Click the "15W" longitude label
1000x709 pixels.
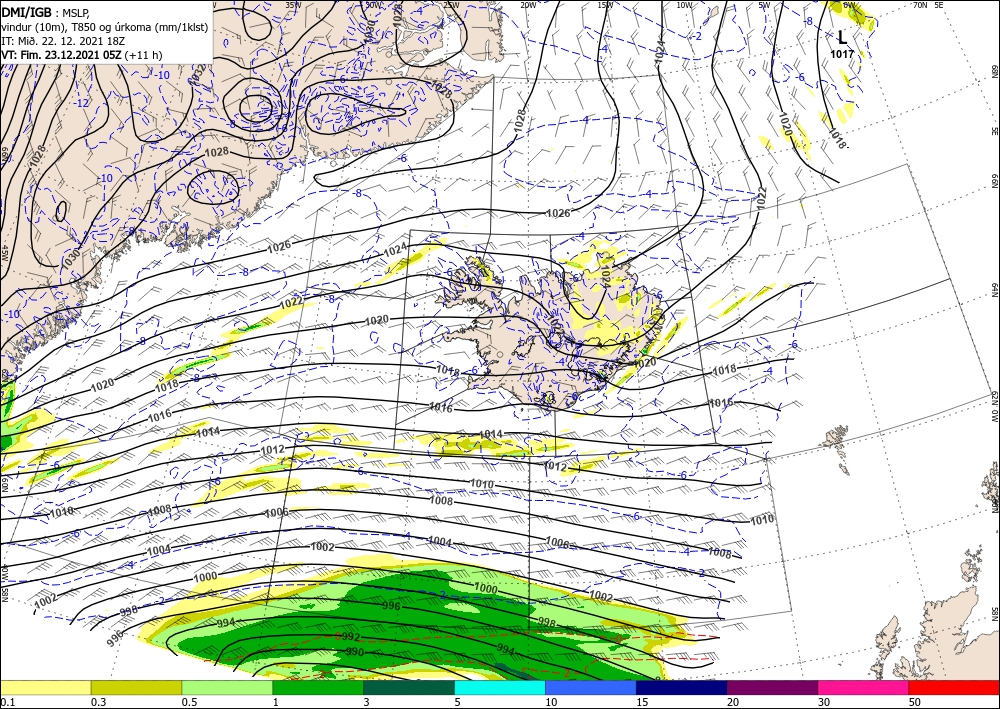[605, 5]
